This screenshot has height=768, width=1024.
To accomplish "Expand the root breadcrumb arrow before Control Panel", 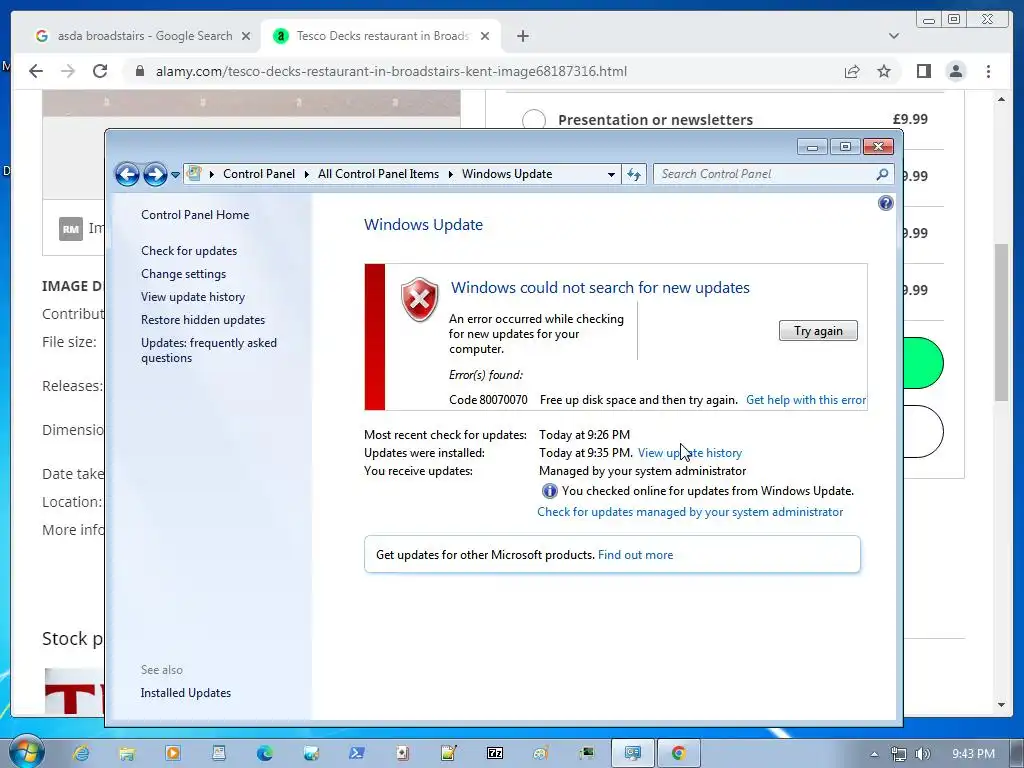I will pos(212,174).
